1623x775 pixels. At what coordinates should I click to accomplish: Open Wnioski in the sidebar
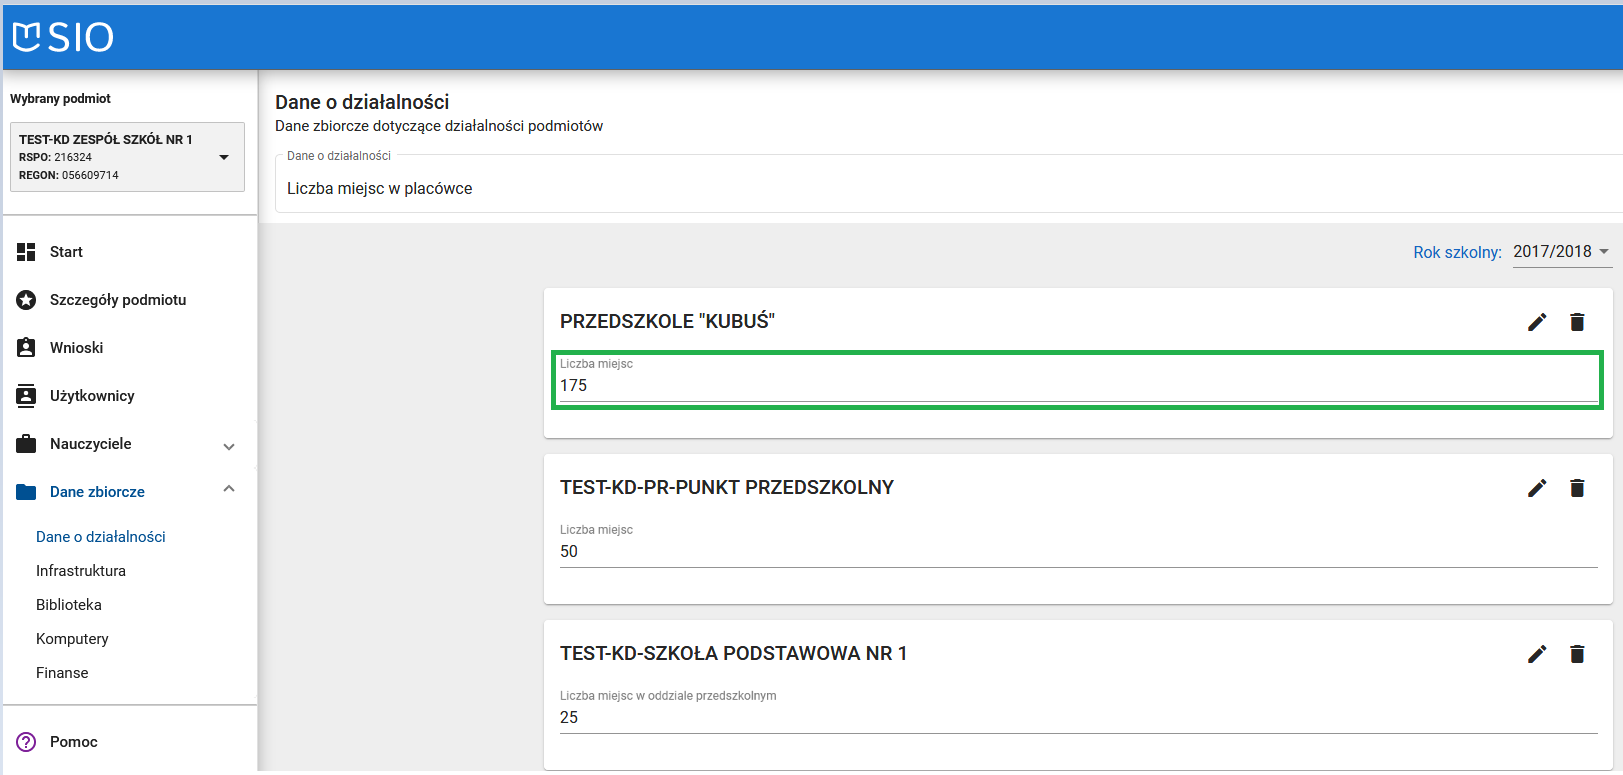[76, 348]
